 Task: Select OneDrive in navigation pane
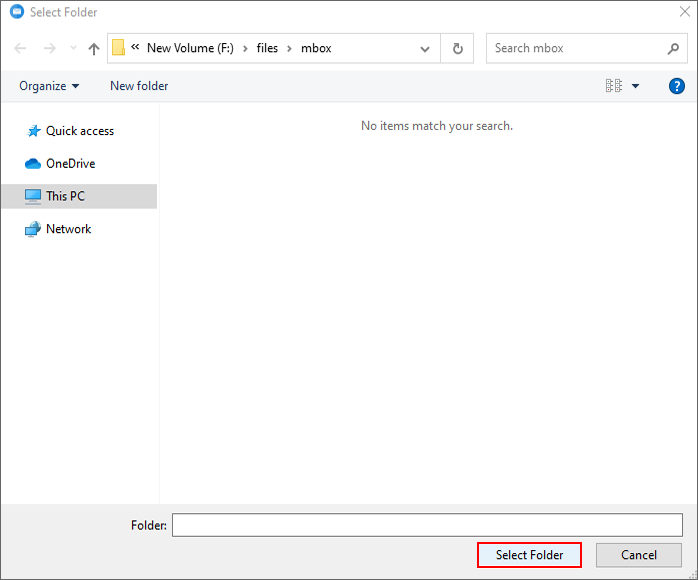(x=71, y=163)
